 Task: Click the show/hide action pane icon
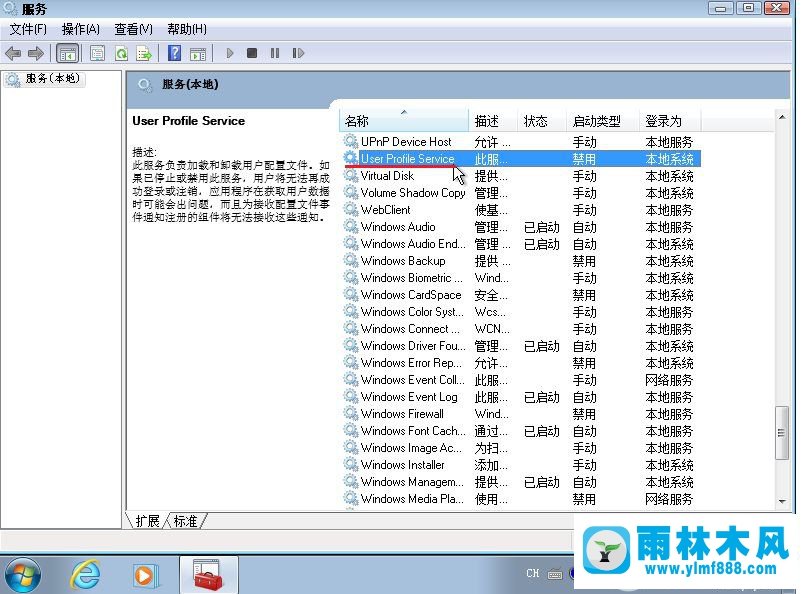pos(197,53)
